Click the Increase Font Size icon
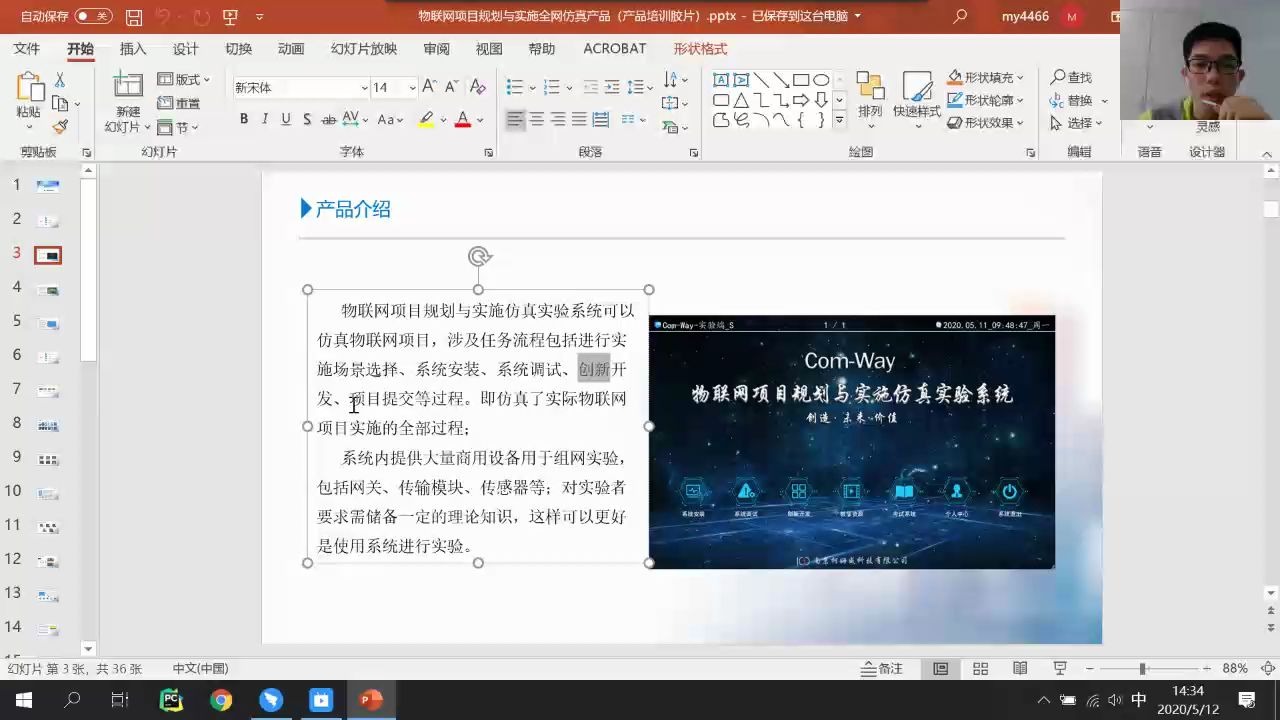The width and height of the screenshot is (1280, 720). [430, 87]
